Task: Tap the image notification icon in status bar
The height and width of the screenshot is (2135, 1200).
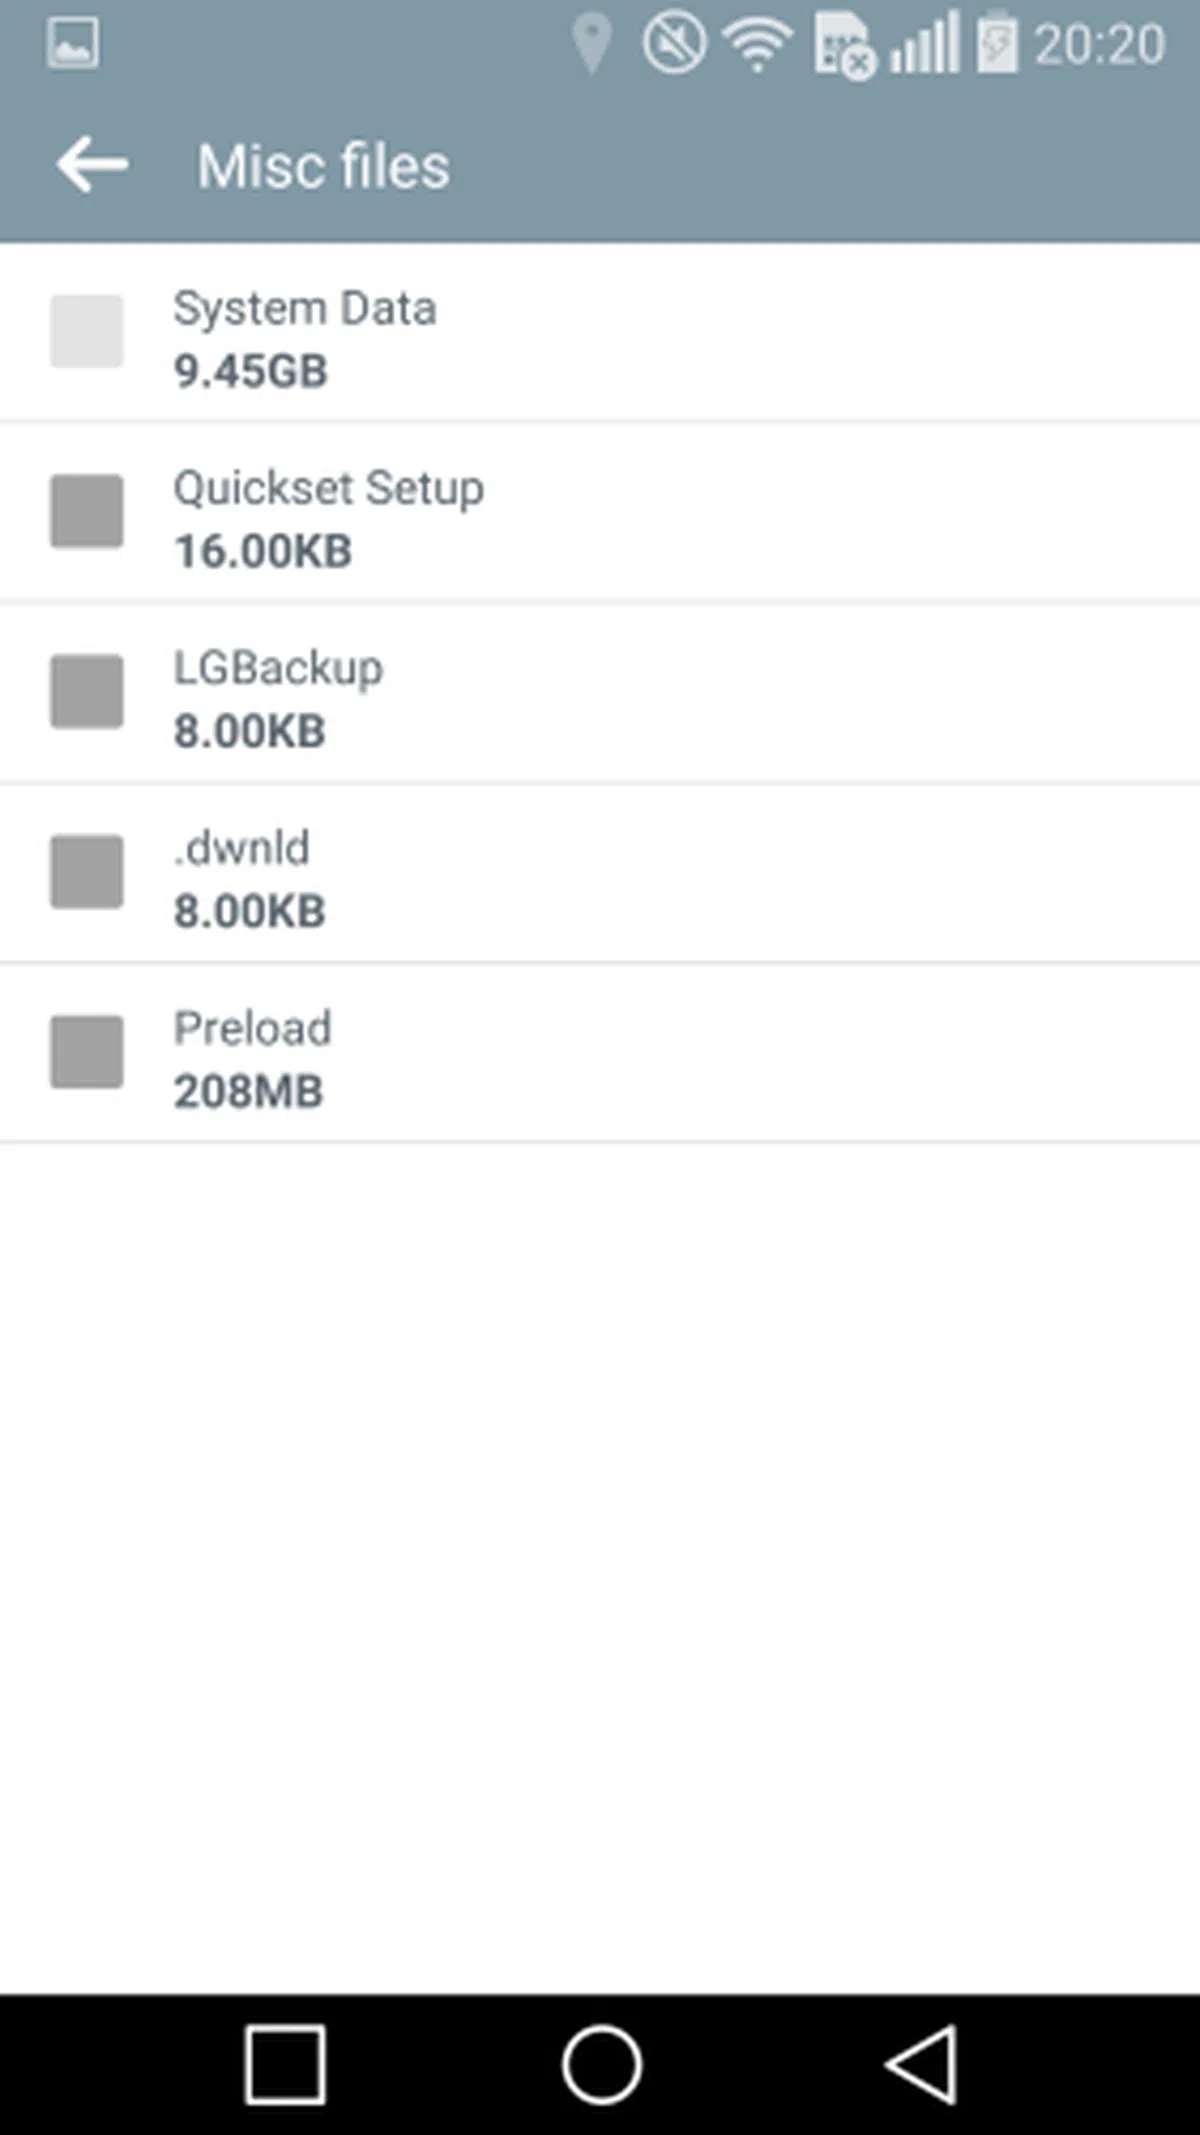Action: 72,44
